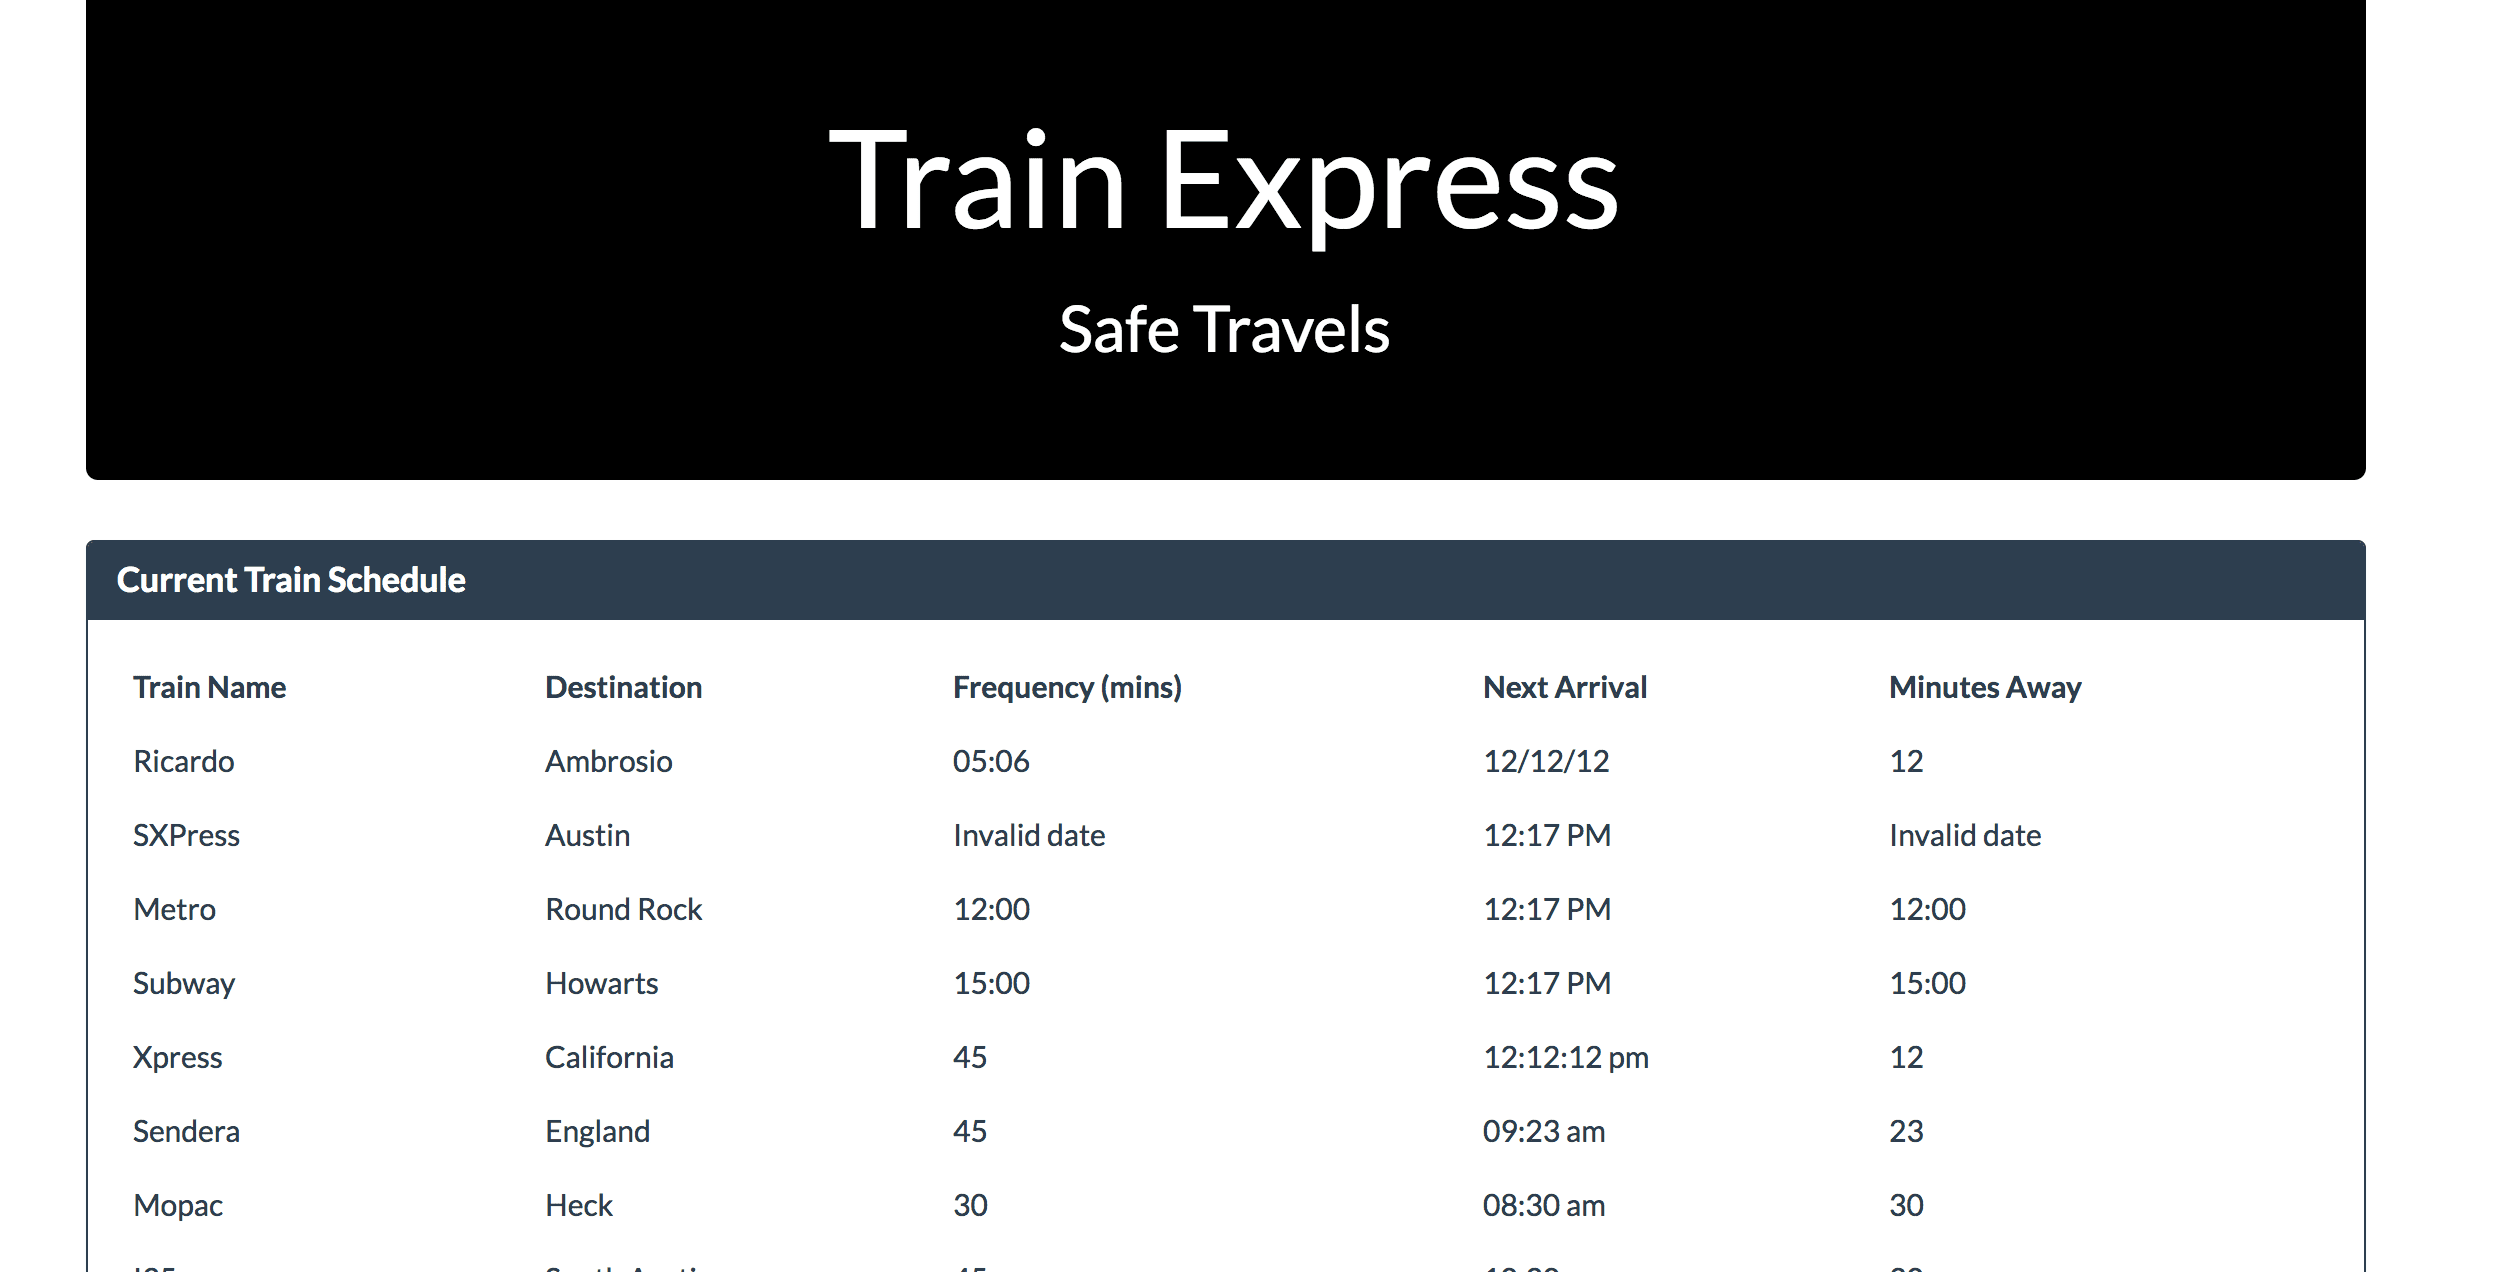This screenshot has height=1272, width=2510.
Task: Select the Ambrosio destination cell
Action: 608,762
